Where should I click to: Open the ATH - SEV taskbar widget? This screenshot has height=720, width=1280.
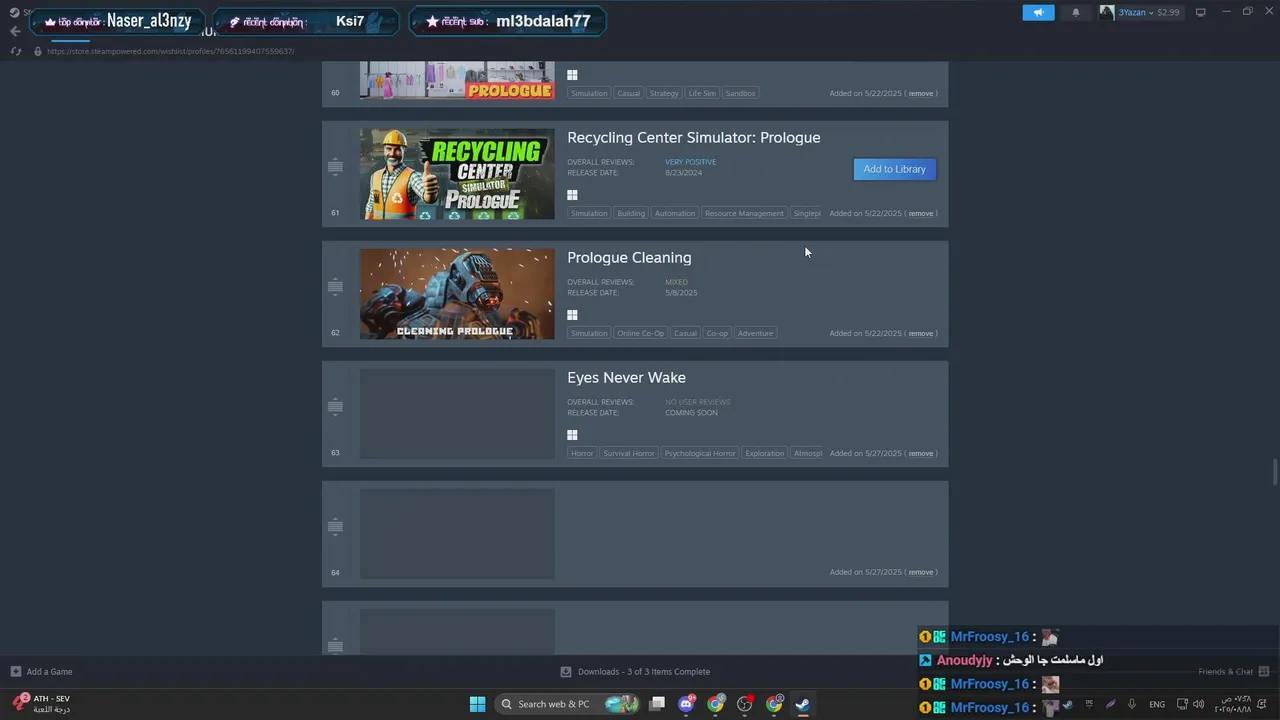pyautogui.click(x=42, y=704)
